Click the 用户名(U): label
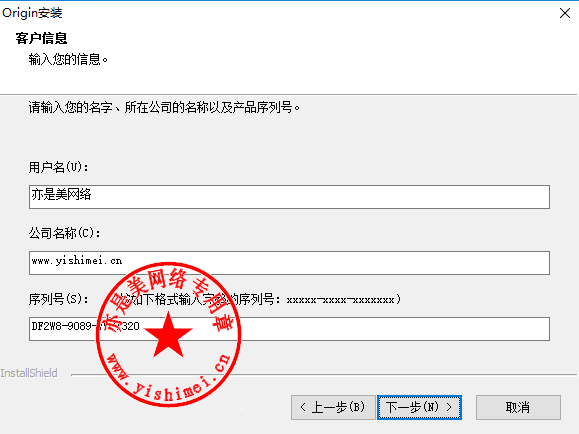The width and height of the screenshot is (579, 434). (x=59, y=167)
